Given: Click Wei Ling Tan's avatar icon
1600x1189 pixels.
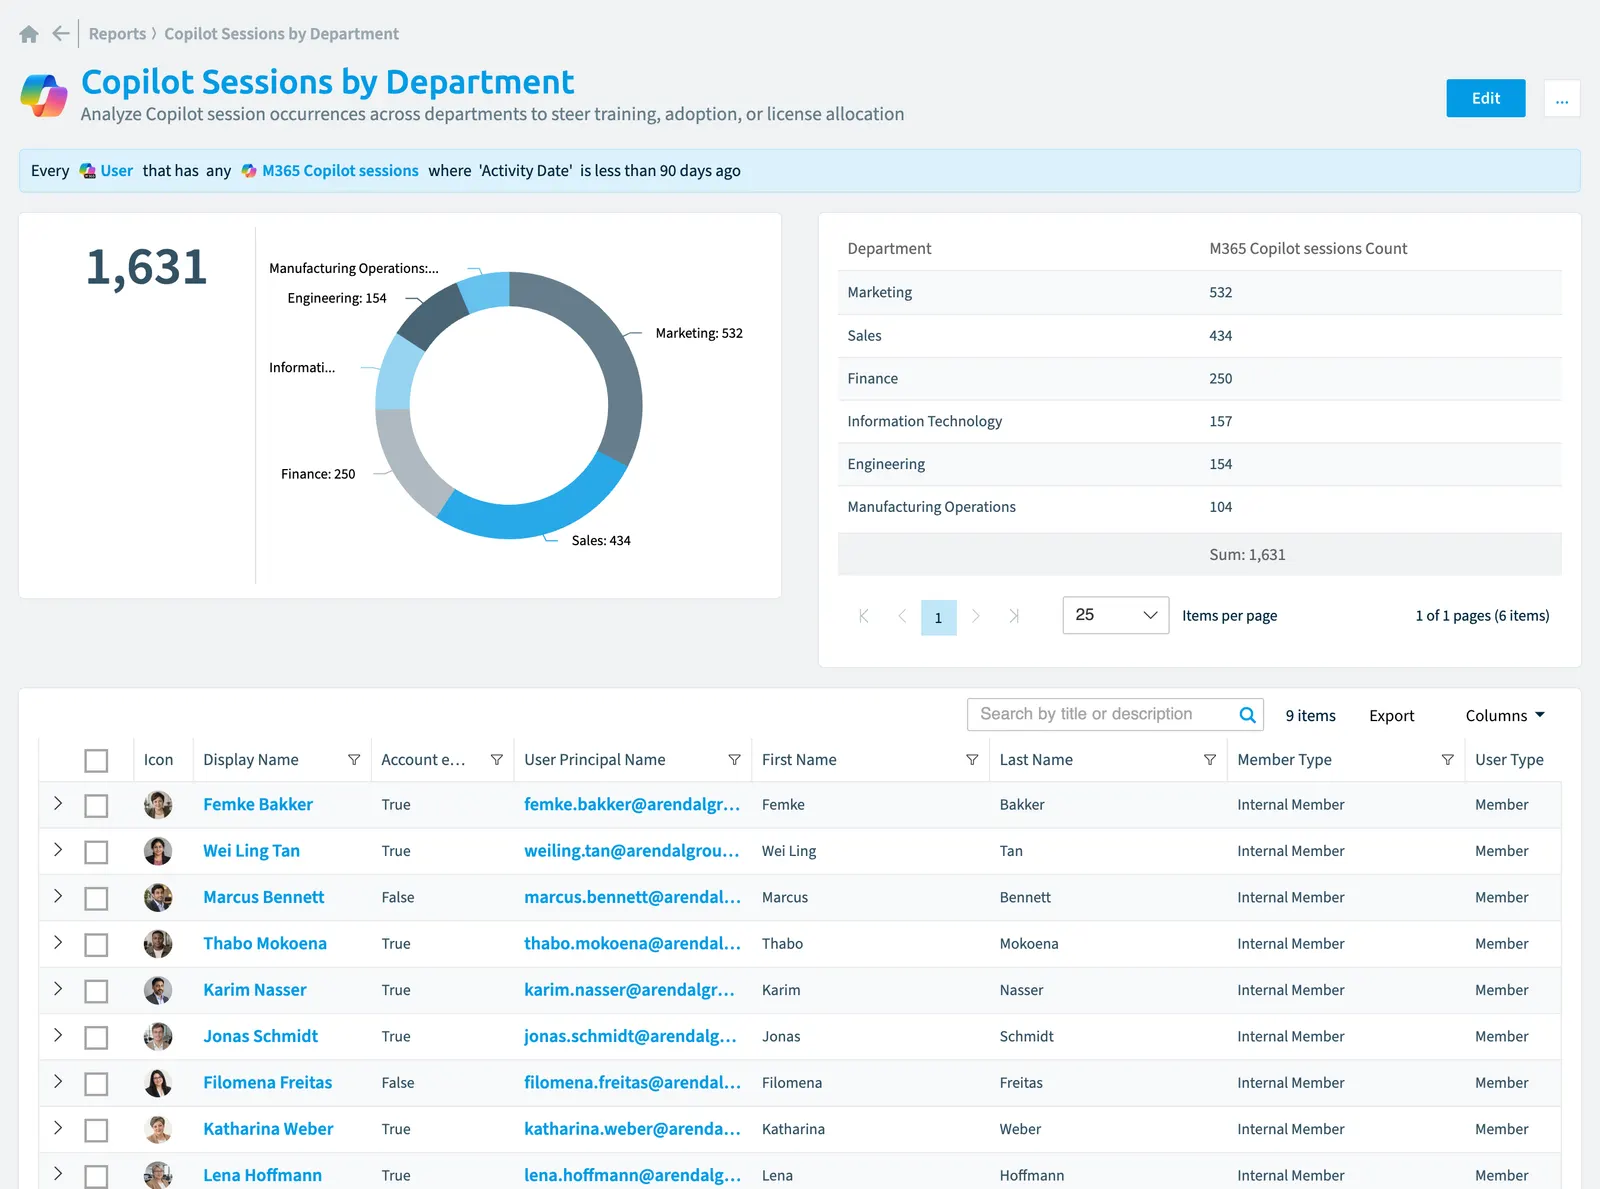Looking at the screenshot, I should [x=158, y=851].
